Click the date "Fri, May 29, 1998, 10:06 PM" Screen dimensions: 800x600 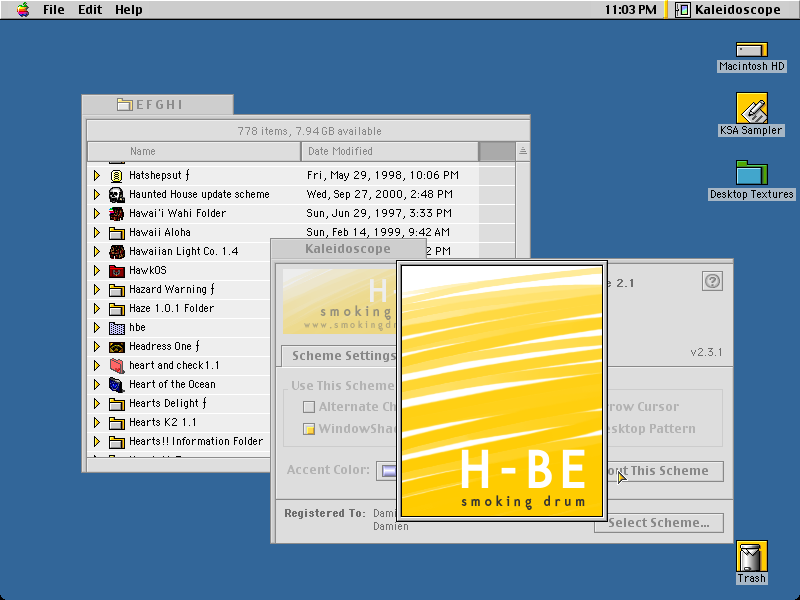(383, 176)
